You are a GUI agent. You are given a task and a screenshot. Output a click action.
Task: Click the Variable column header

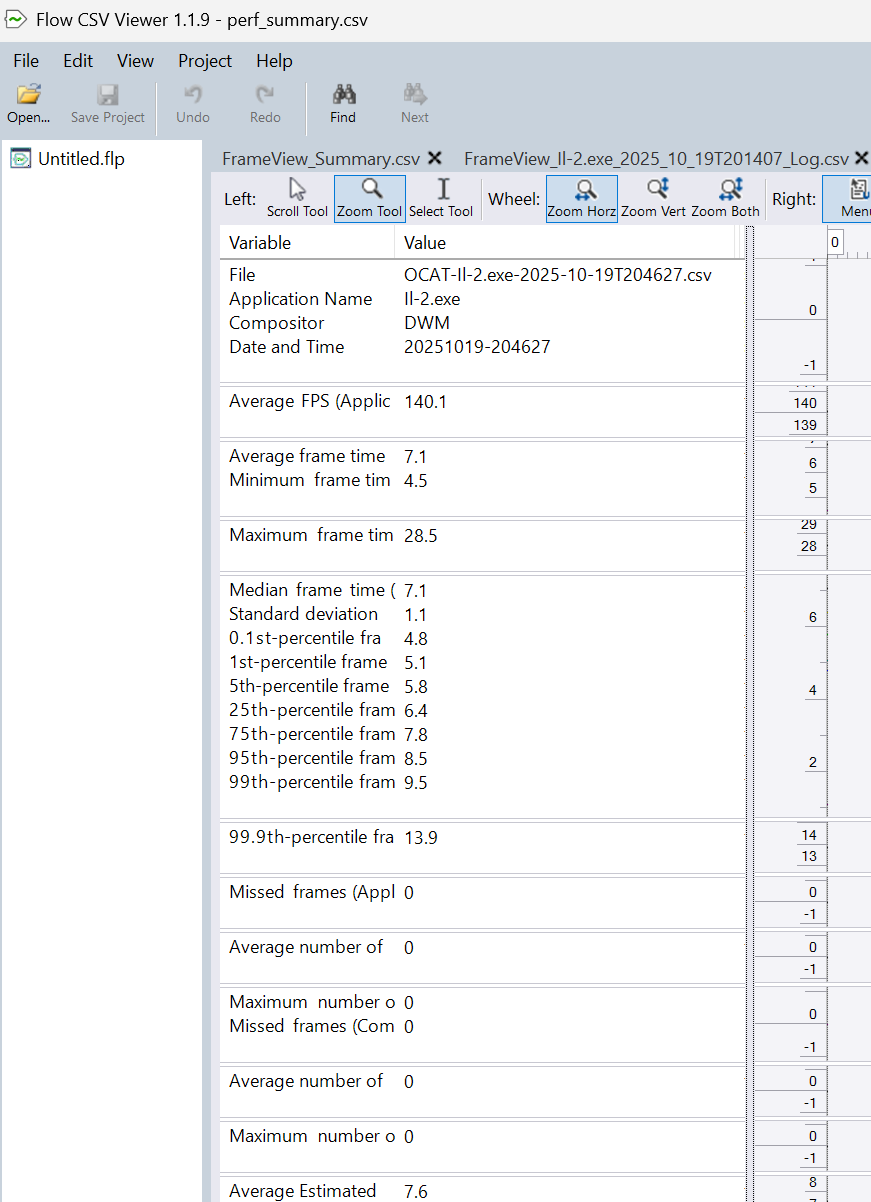click(260, 243)
